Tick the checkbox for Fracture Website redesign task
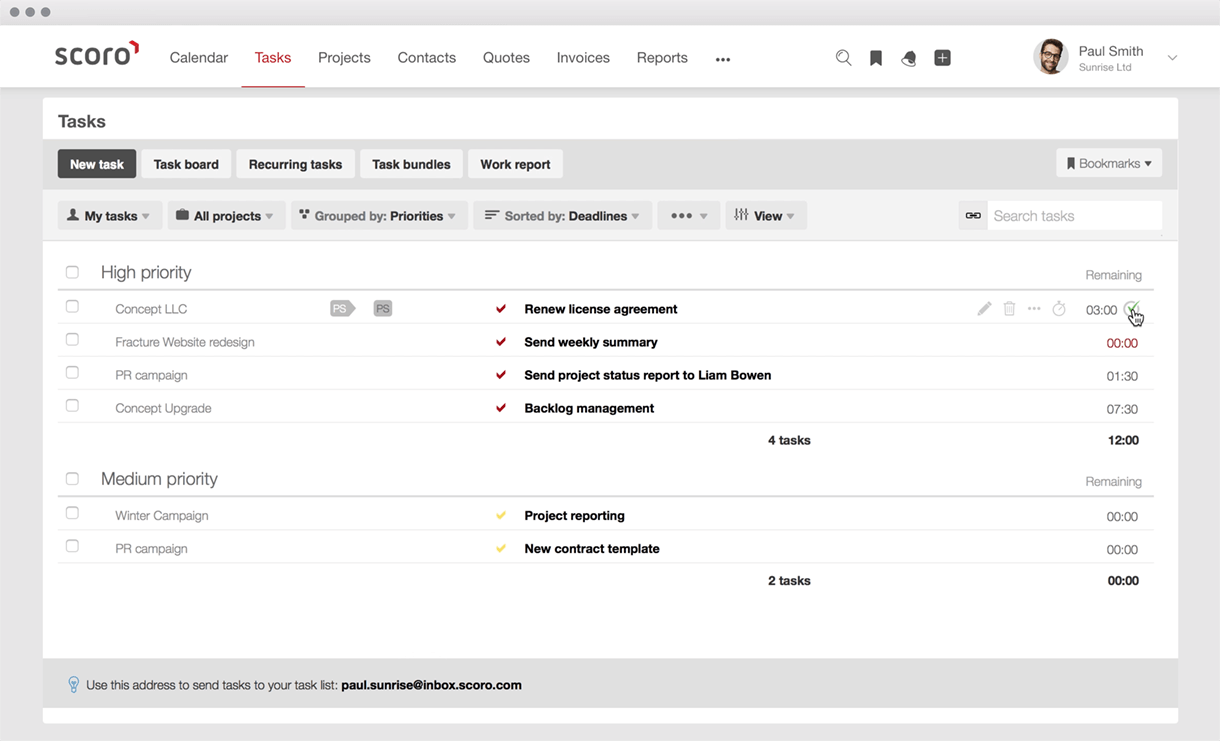 coord(72,340)
